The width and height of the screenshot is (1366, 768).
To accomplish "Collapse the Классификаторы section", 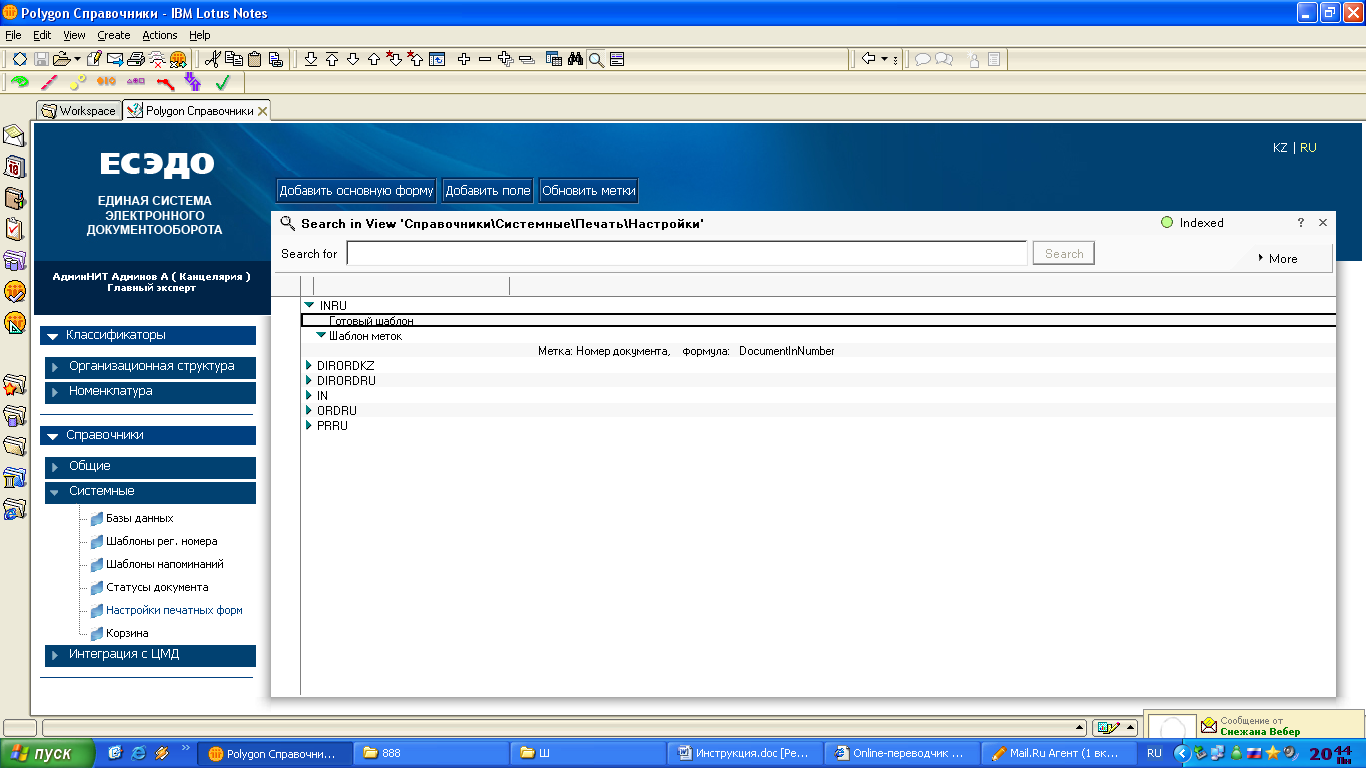I will 148,336.
